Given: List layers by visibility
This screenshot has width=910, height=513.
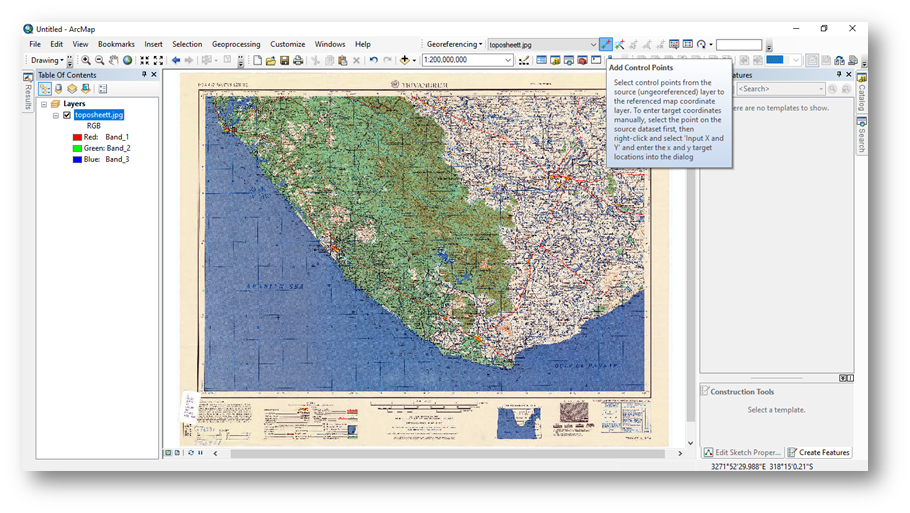Looking at the screenshot, I should pyautogui.click(x=72, y=89).
